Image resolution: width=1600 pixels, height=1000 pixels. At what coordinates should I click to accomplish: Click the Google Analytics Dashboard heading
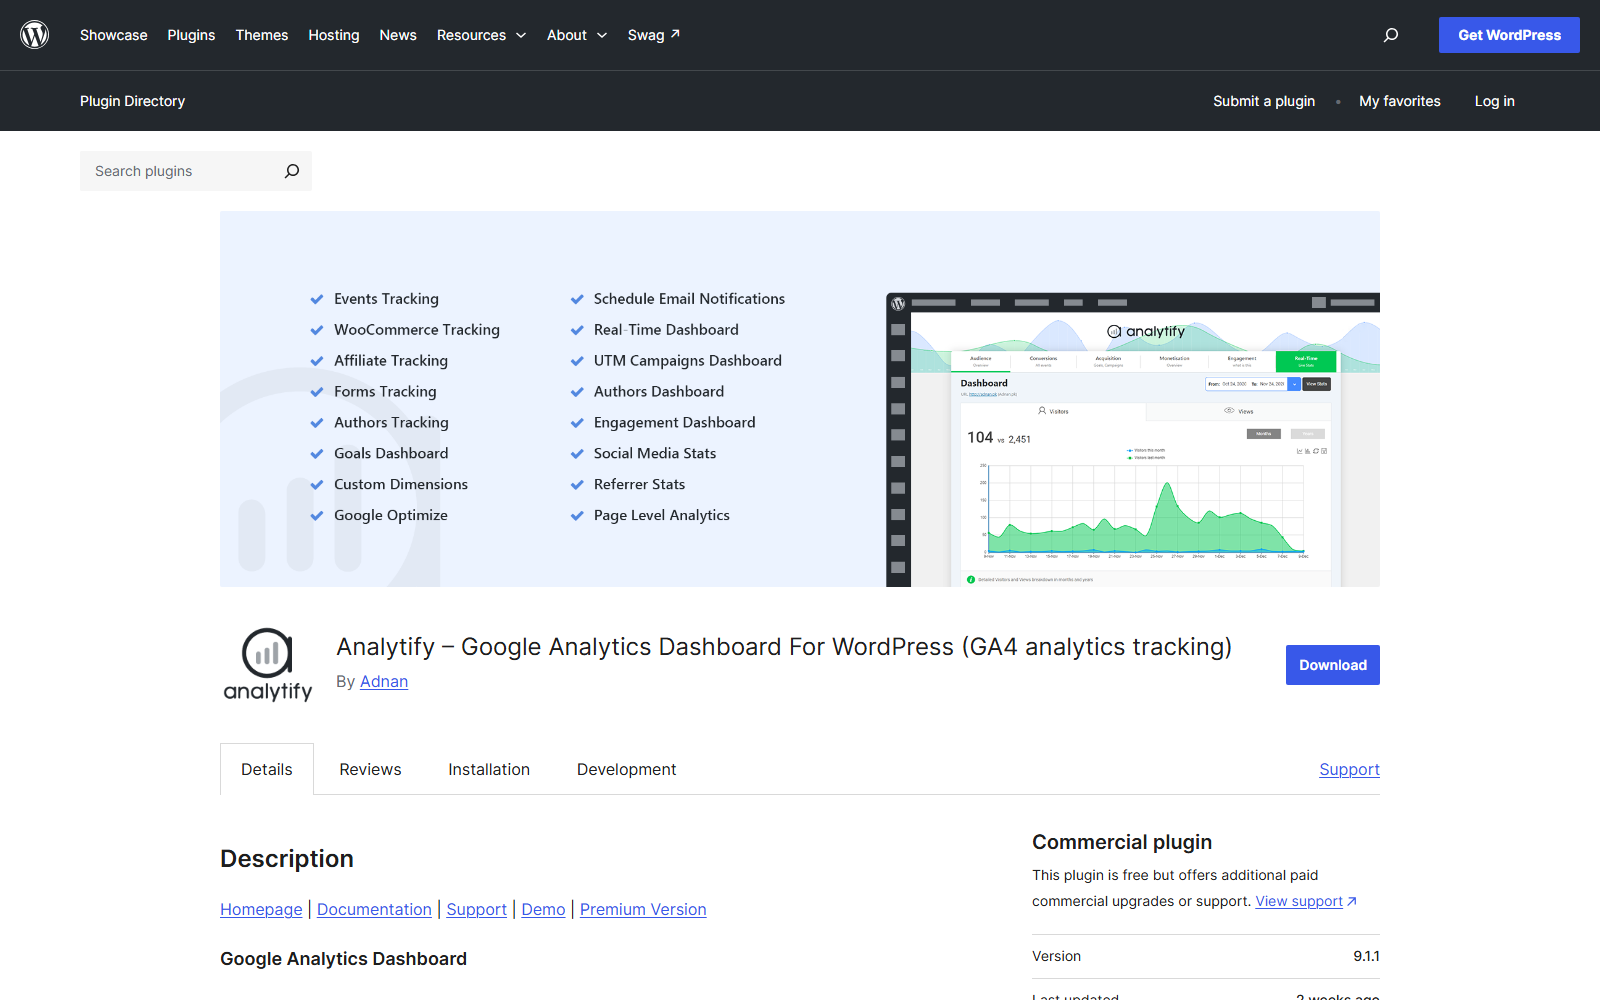(343, 959)
